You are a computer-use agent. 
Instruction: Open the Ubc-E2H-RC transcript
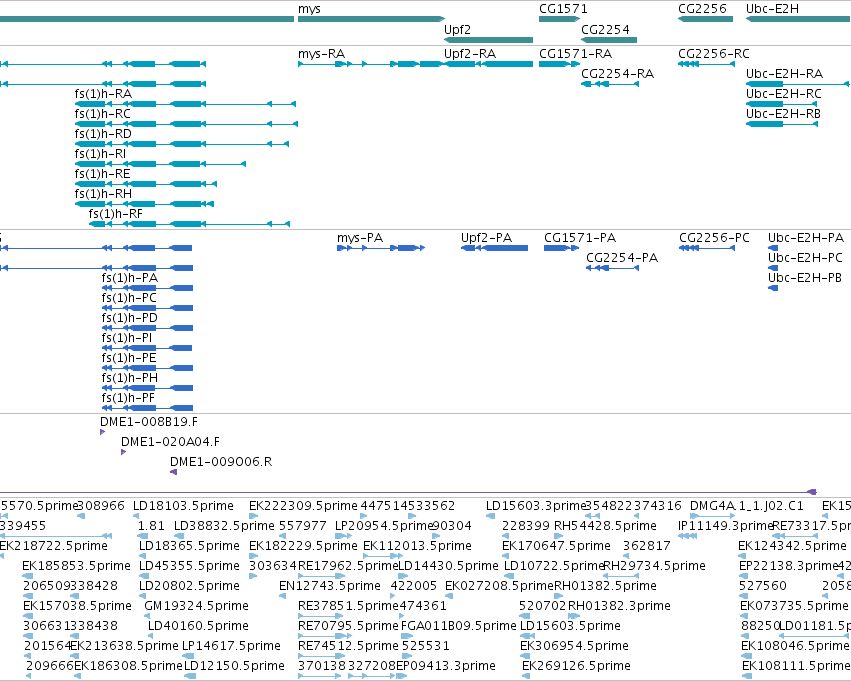click(x=782, y=104)
